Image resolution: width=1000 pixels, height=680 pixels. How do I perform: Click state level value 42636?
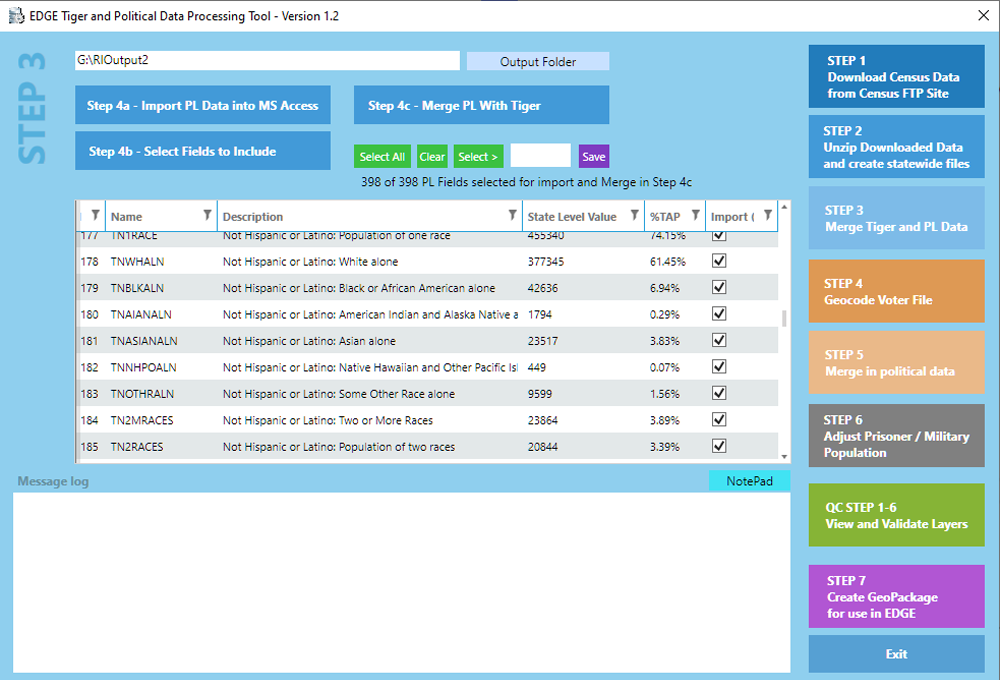tap(543, 288)
